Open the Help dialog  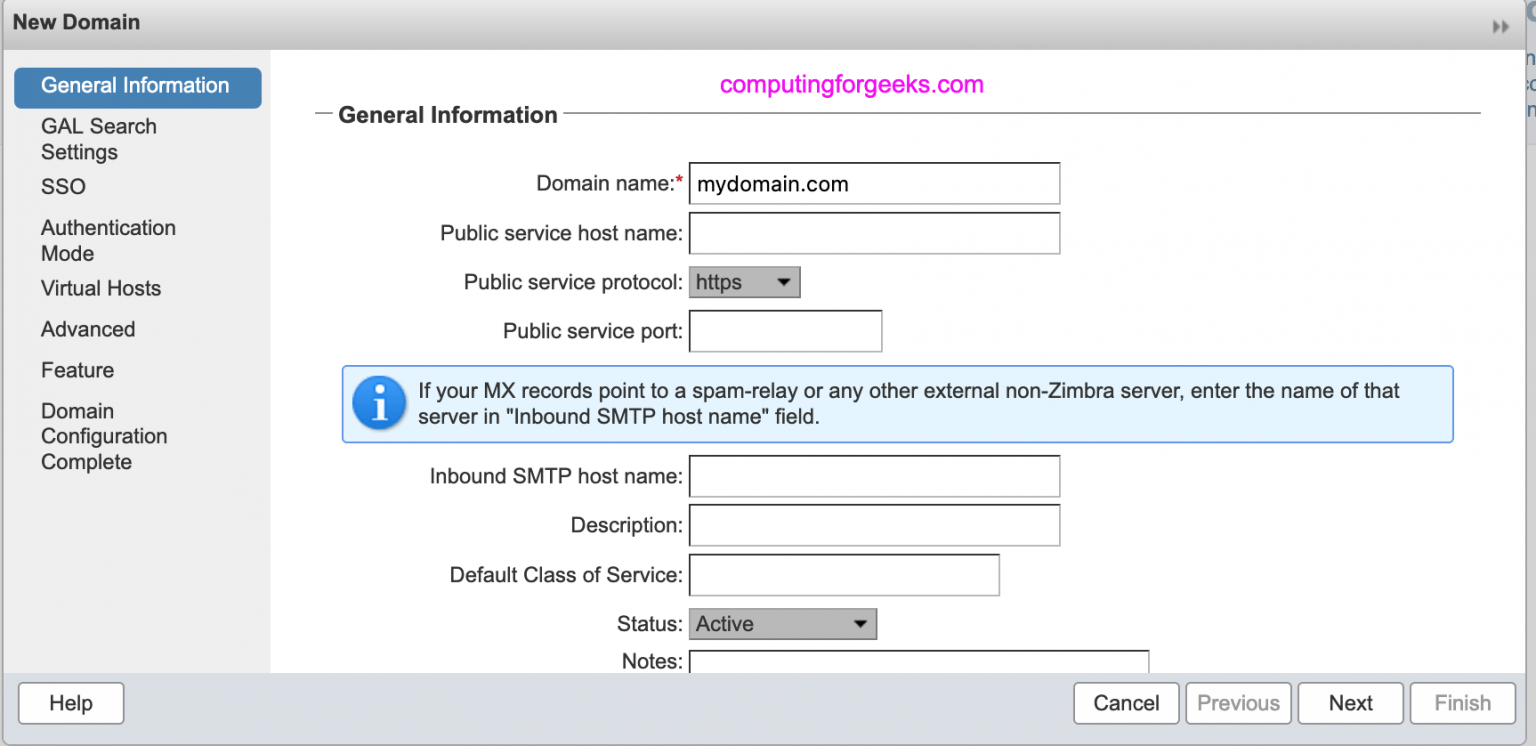[x=70, y=703]
